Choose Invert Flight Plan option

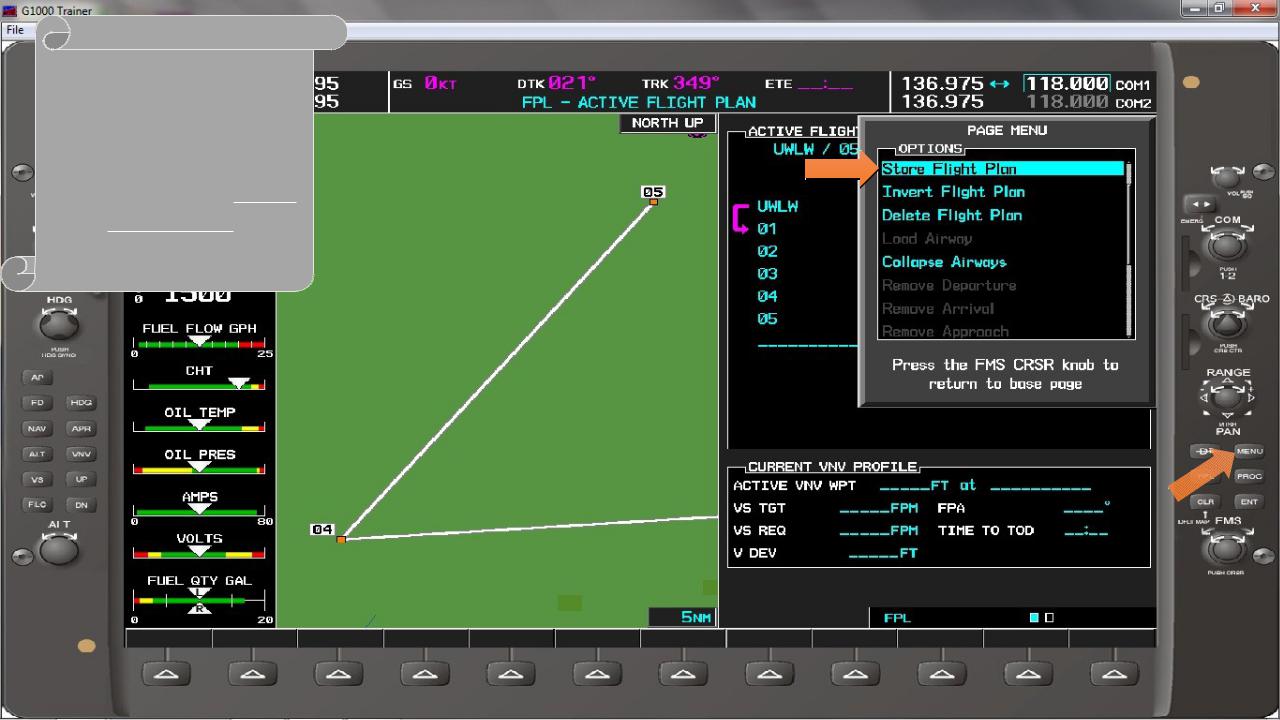pyautogui.click(x=953, y=192)
